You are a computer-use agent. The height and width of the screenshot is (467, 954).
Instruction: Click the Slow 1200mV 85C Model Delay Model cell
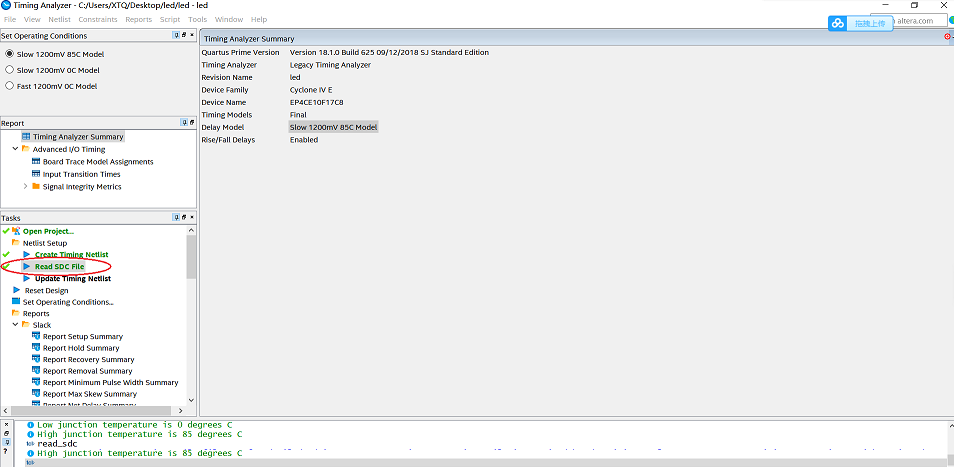tap(333, 127)
